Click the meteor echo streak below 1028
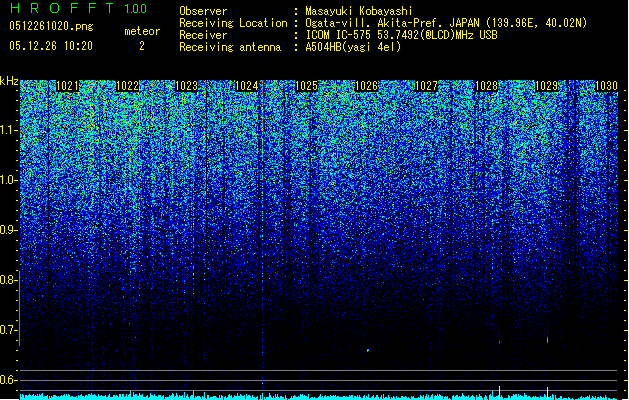The height and width of the screenshot is (400, 629). pos(499,342)
